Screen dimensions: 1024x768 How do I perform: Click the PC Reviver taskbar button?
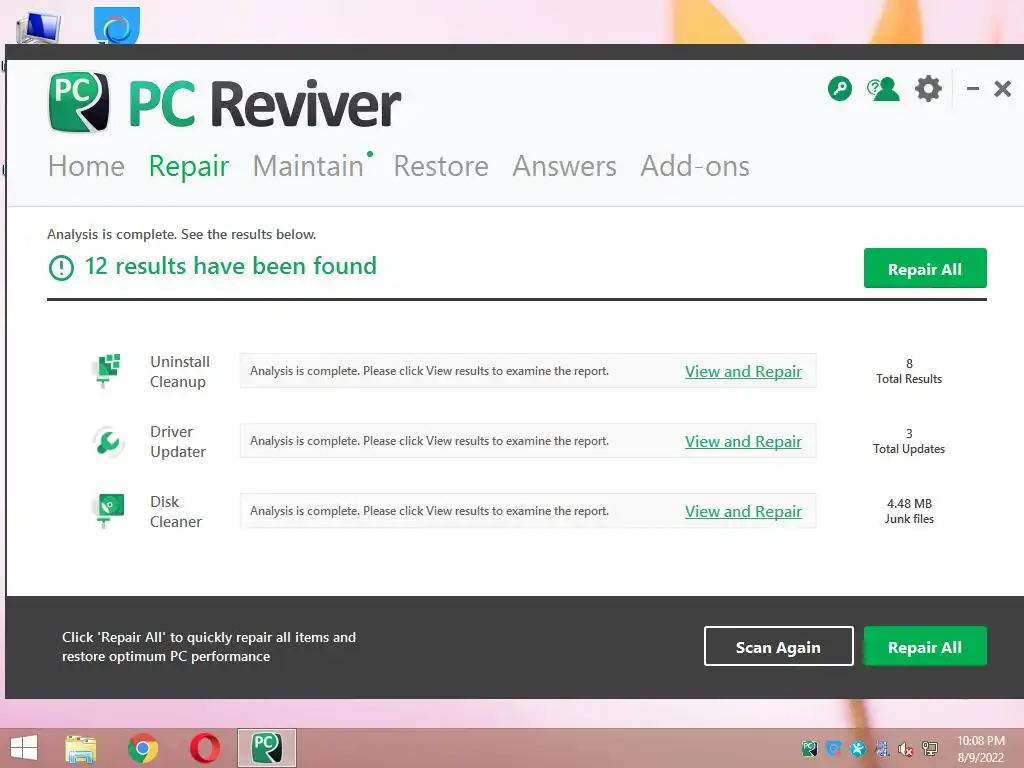(266, 748)
